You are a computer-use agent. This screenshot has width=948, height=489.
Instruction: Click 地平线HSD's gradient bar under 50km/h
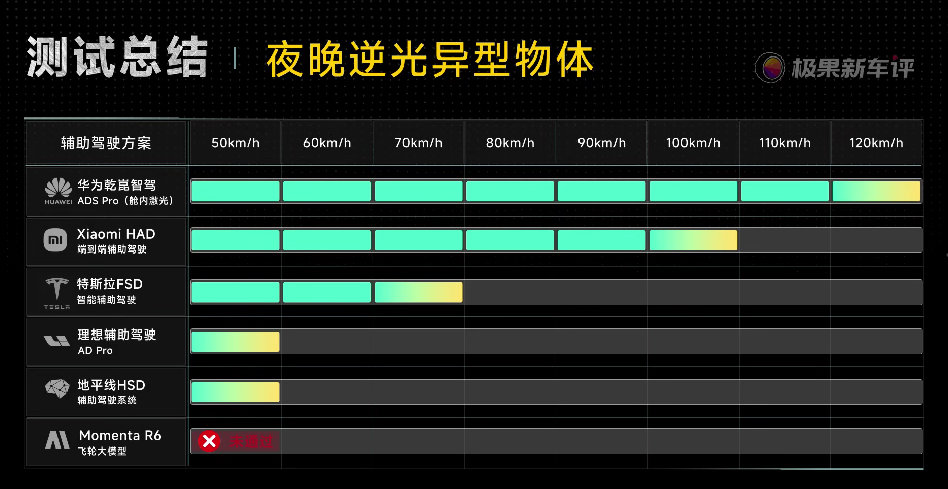(x=235, y=392)
